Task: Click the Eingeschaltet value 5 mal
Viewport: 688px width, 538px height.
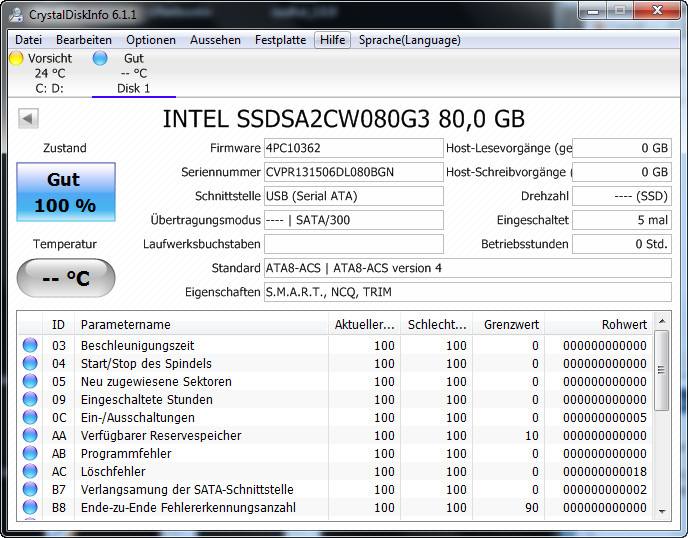Action: [622, 220]
